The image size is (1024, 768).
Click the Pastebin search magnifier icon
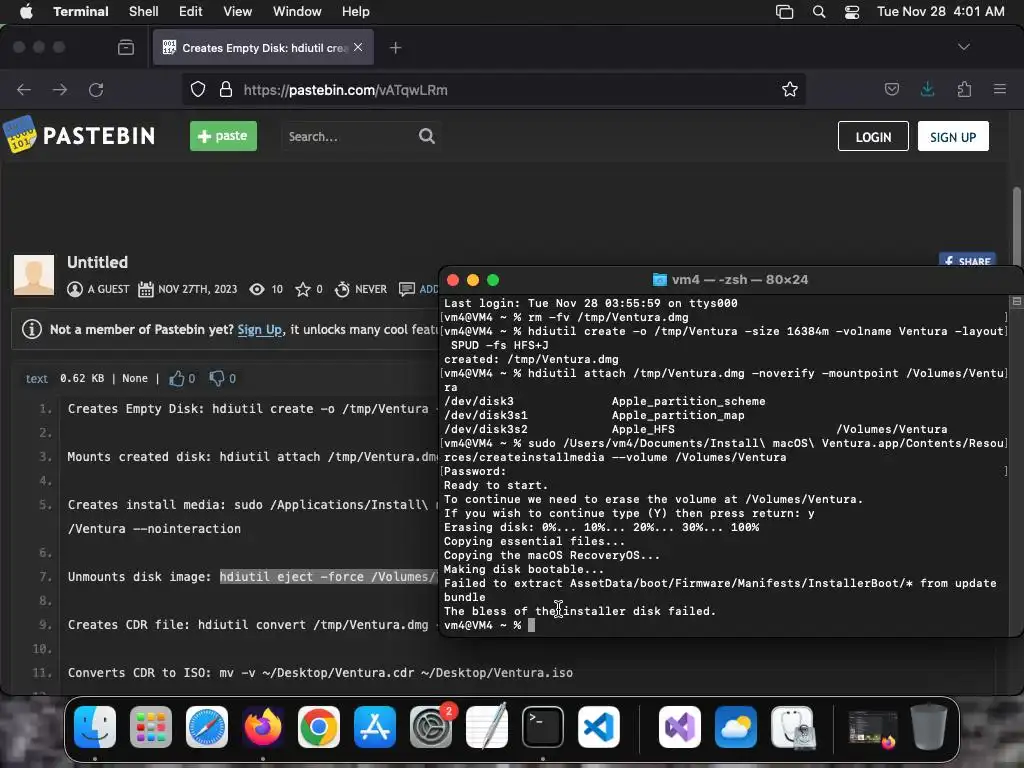point(426,136)
